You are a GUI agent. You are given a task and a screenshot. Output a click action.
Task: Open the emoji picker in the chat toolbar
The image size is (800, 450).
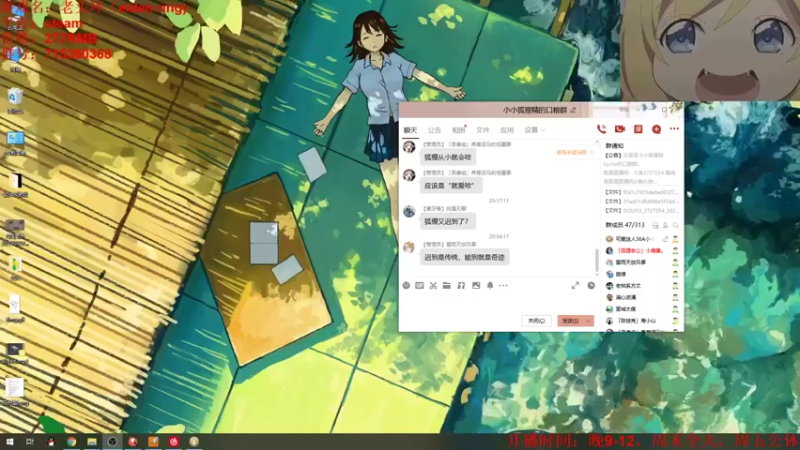coord(406,286)
